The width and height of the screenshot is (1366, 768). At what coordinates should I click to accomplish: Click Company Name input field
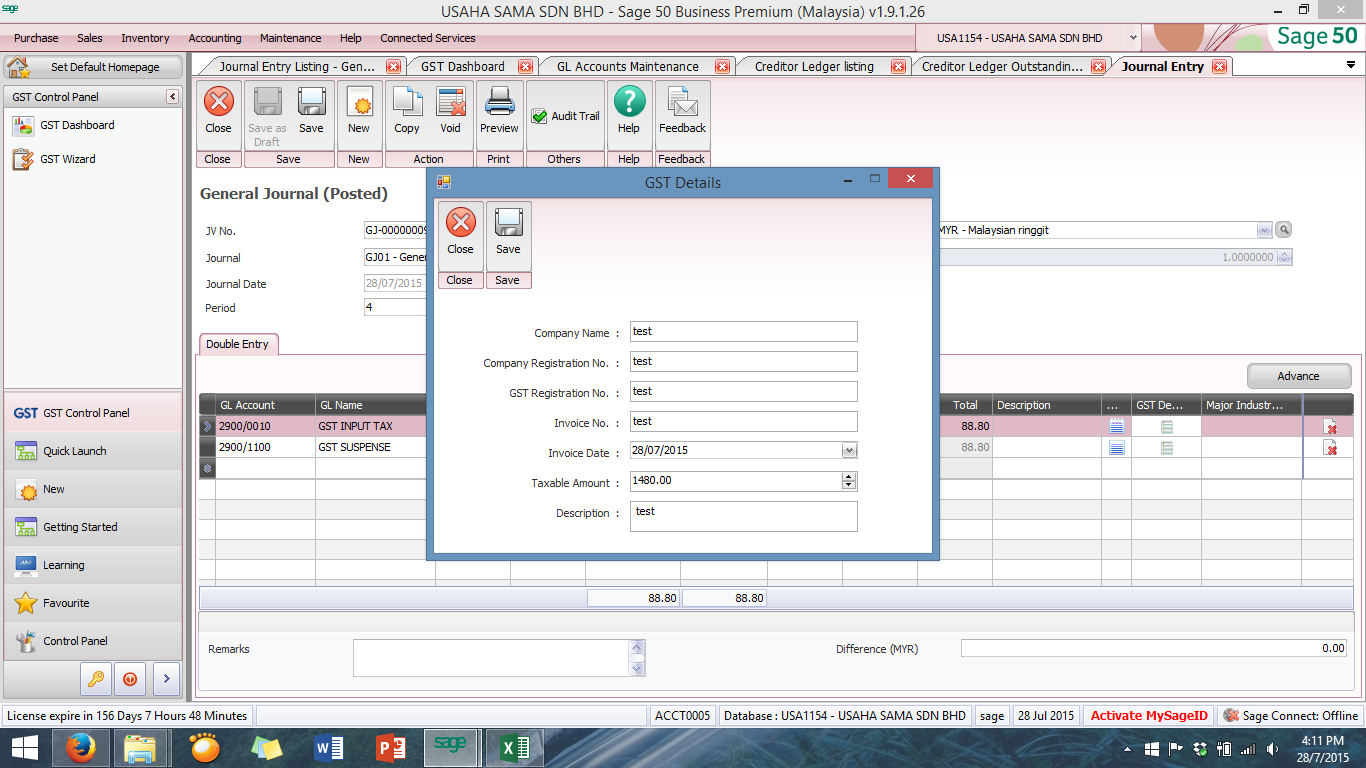[744, 332]
